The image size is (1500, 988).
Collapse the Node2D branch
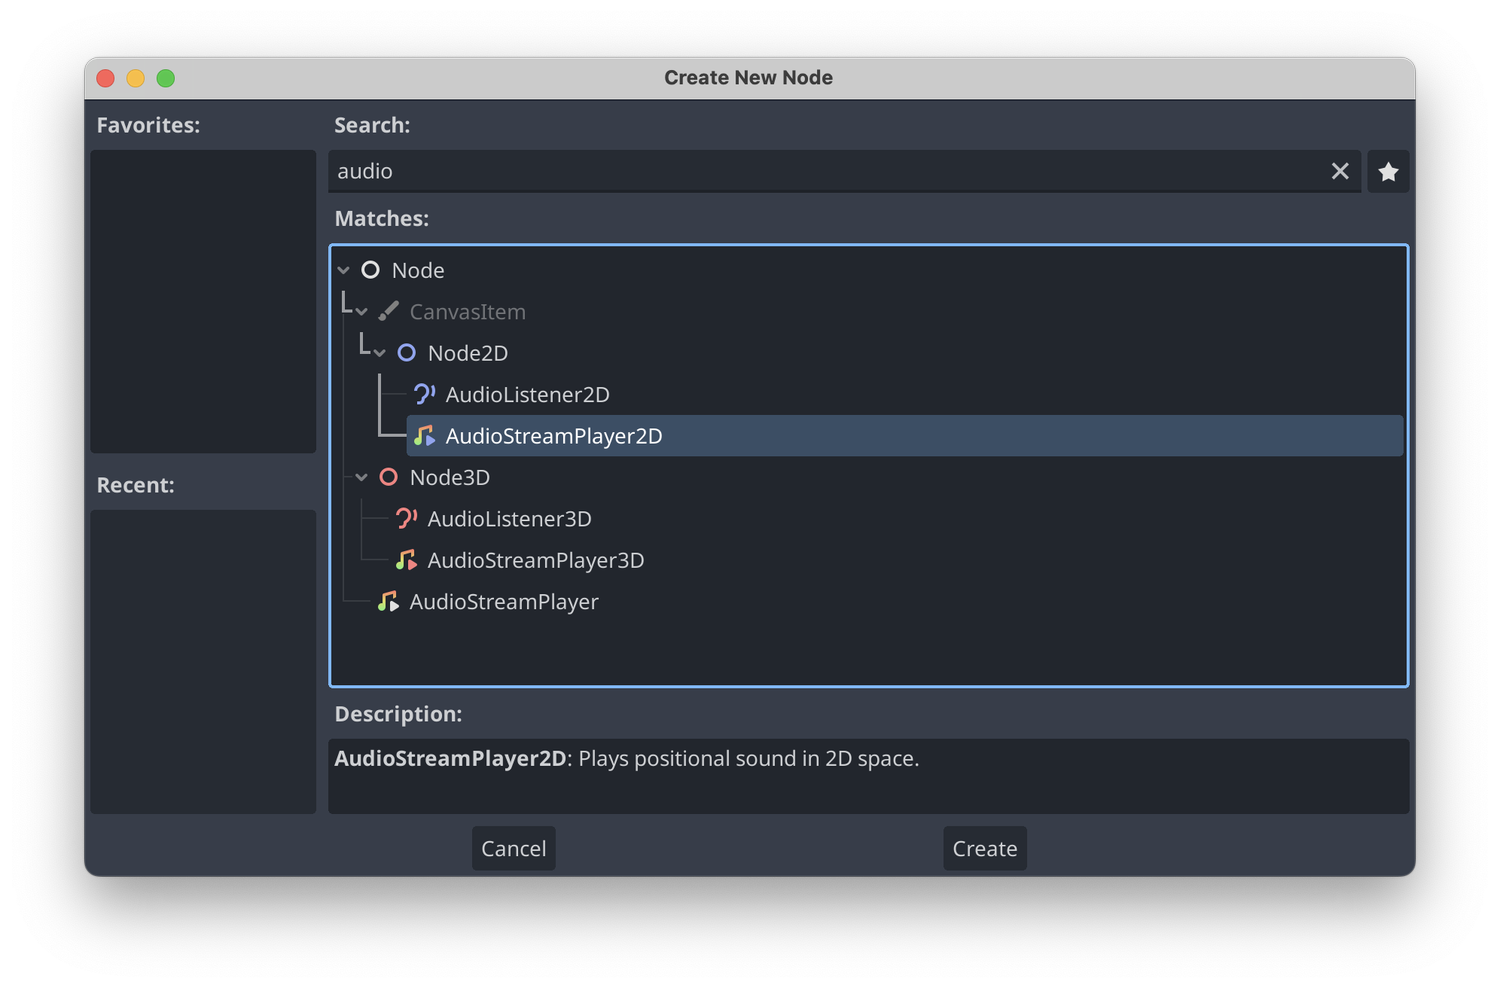click(x=381, y=352)
